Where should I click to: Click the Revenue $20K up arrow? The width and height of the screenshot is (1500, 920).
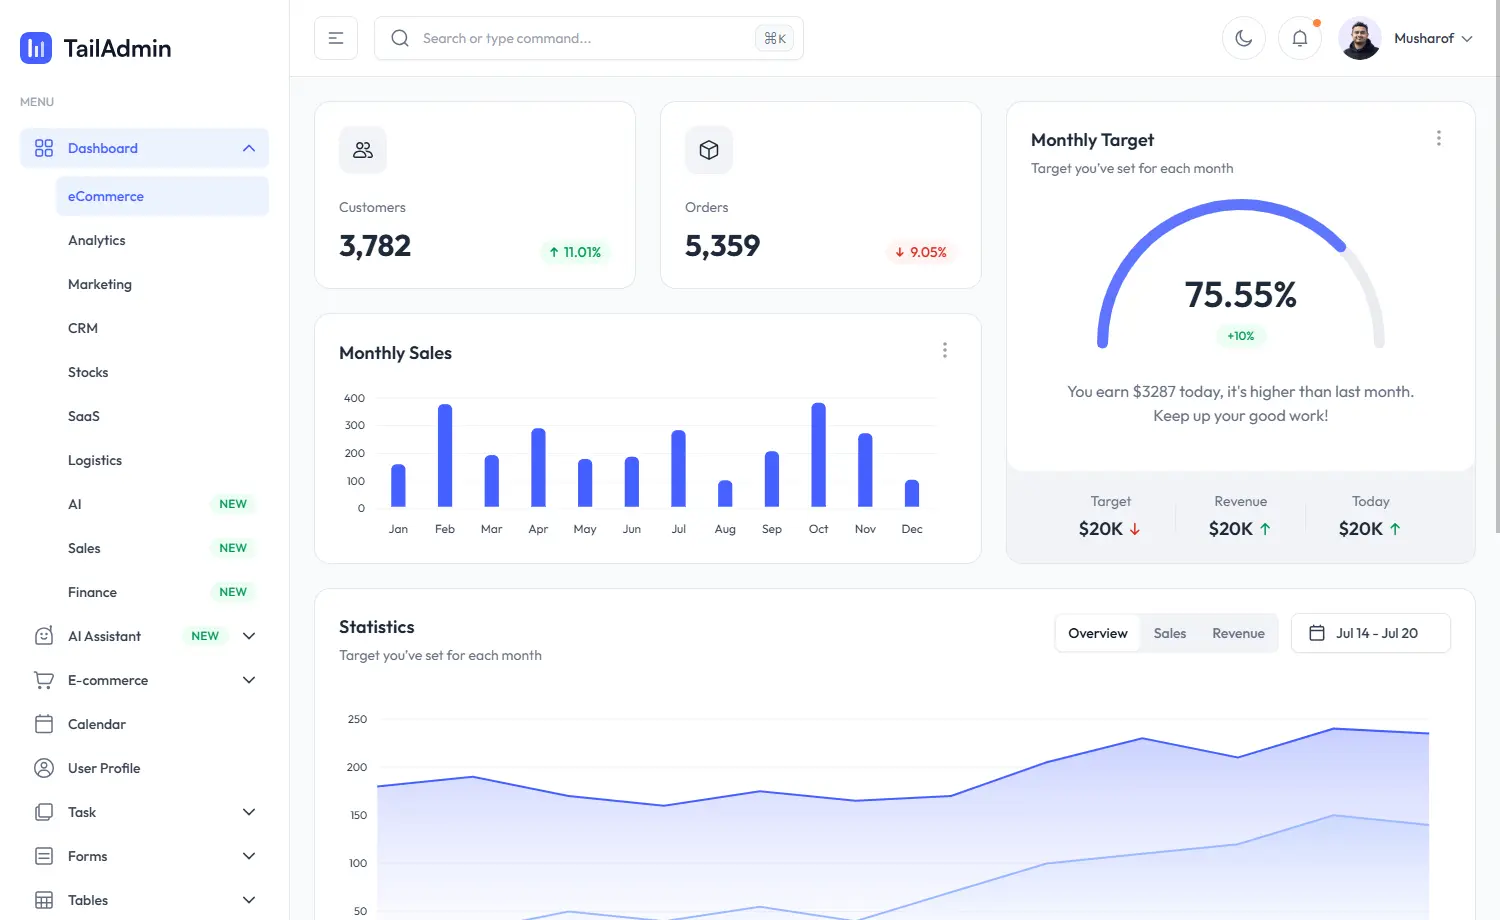[x=1265, y=529]
